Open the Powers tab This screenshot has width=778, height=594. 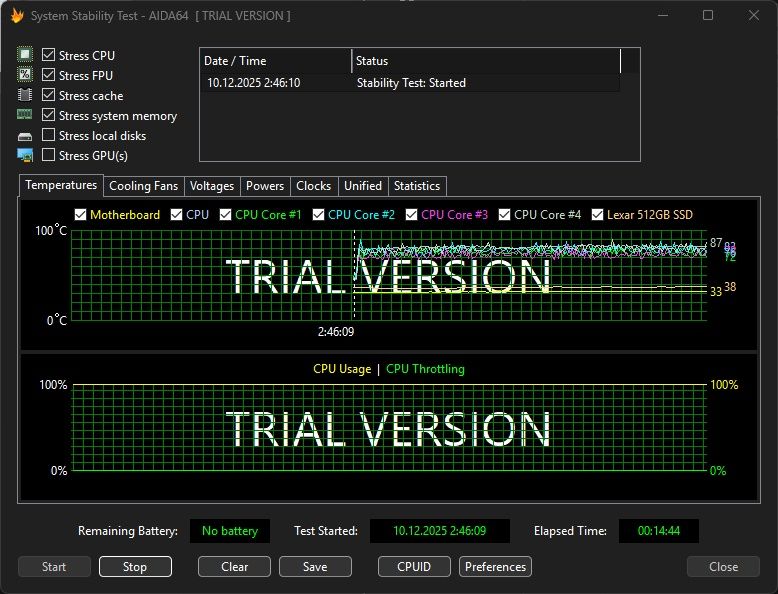click(265, 186)
